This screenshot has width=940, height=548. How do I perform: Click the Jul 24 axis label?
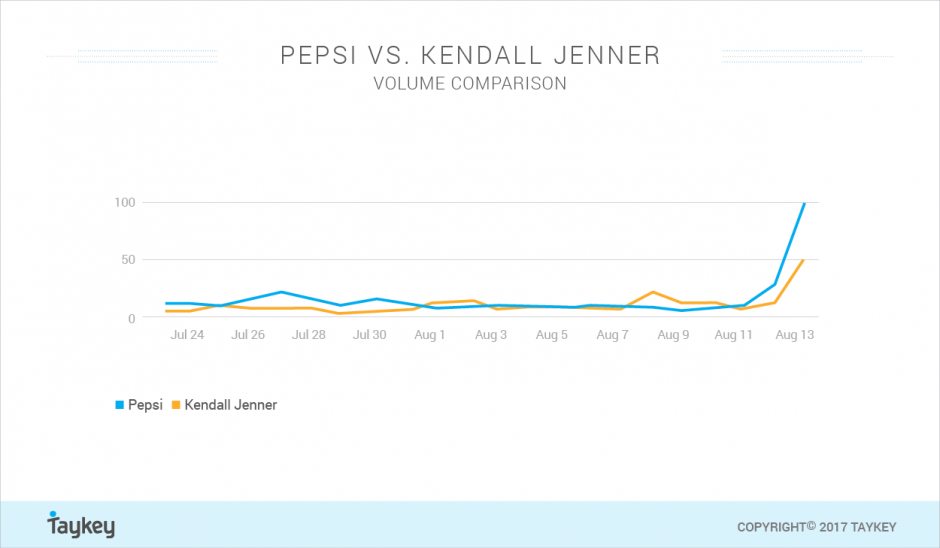pos(187,335)
